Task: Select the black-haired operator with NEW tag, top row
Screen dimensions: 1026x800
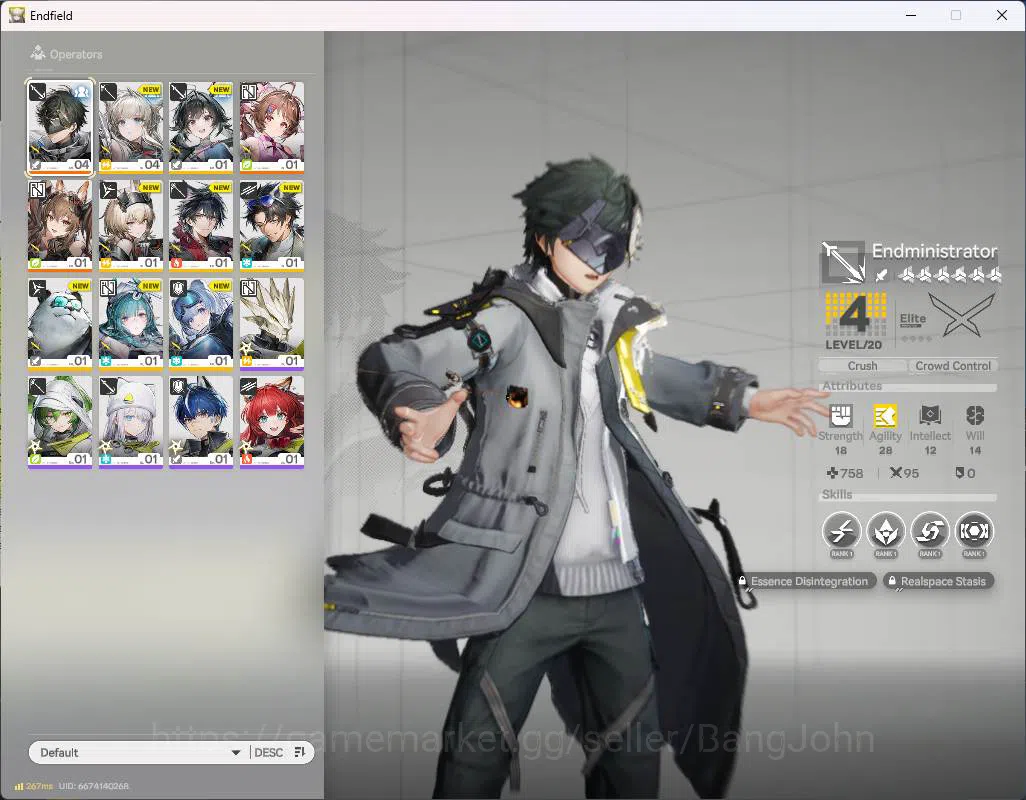Action: 201,128
